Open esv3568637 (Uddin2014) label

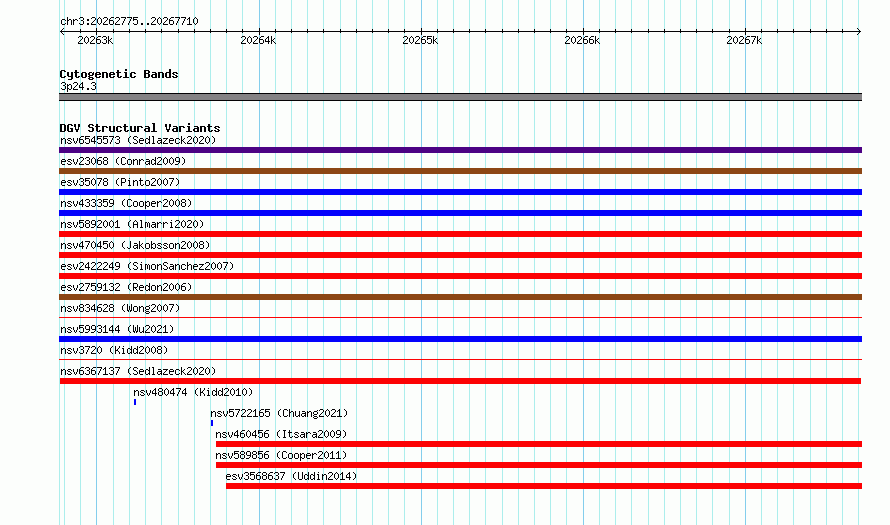291,476
